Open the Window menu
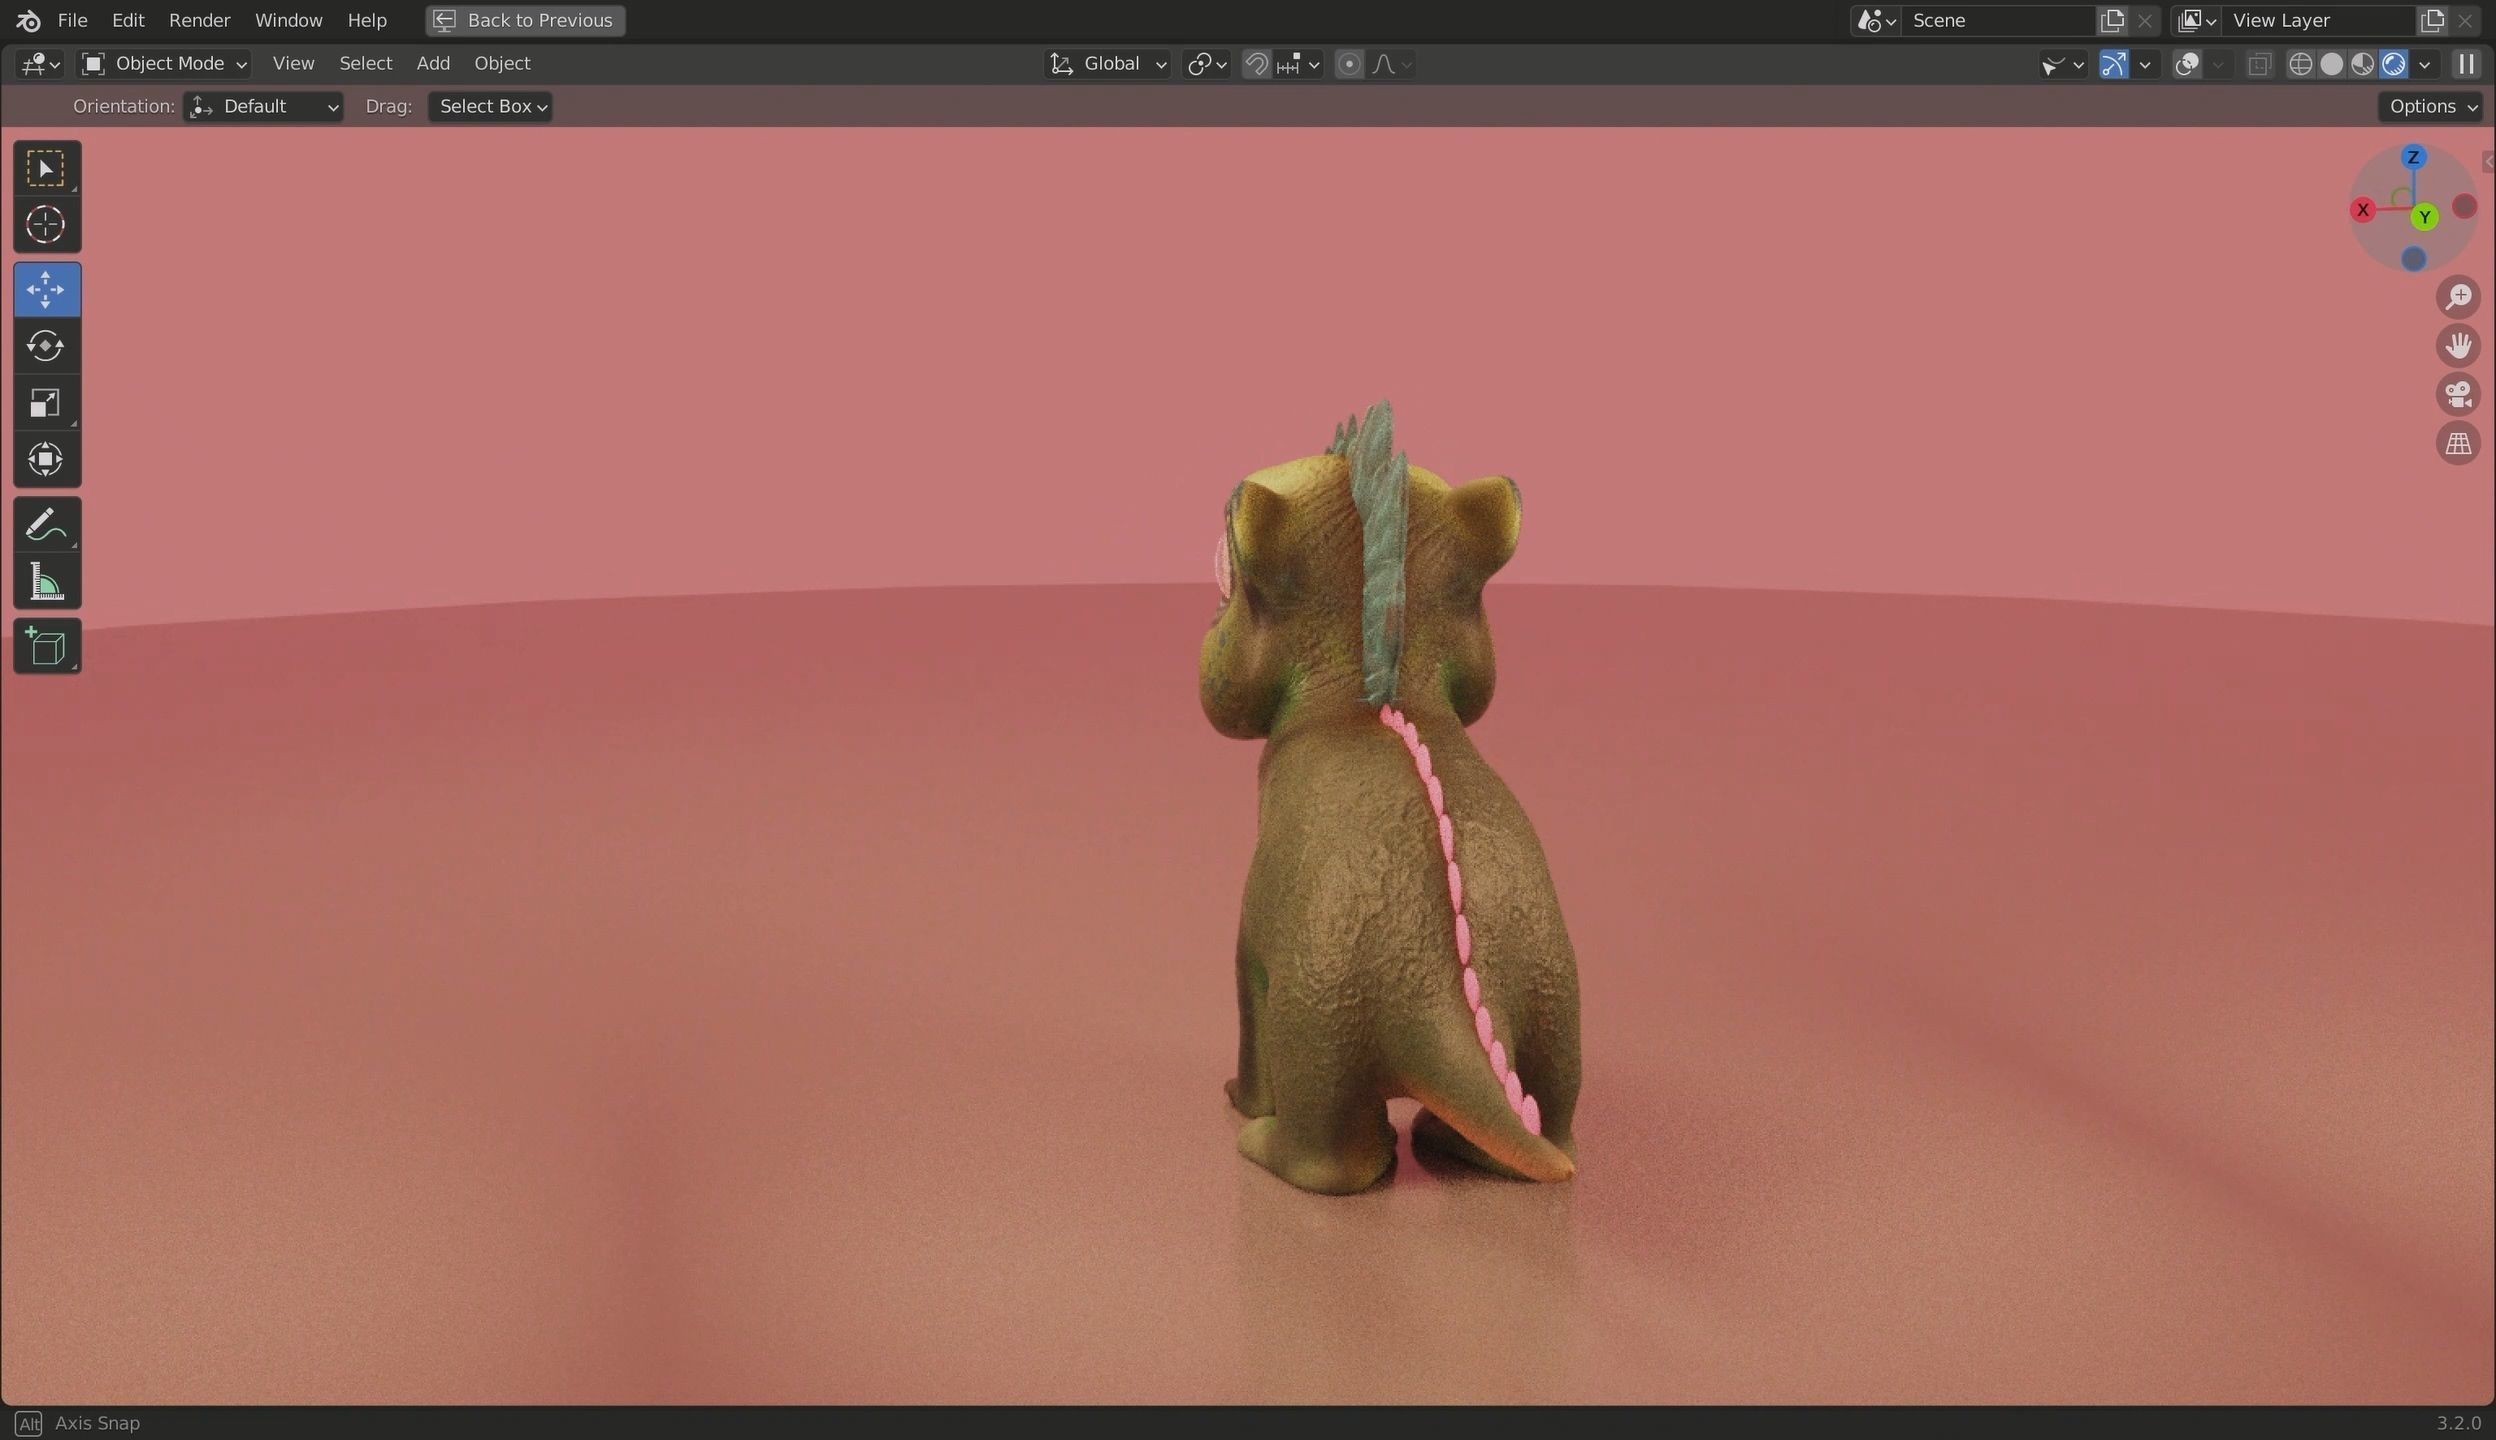Image resolution: width=2496 pixels, height=1440 pixels. click(x=288, y=20)
